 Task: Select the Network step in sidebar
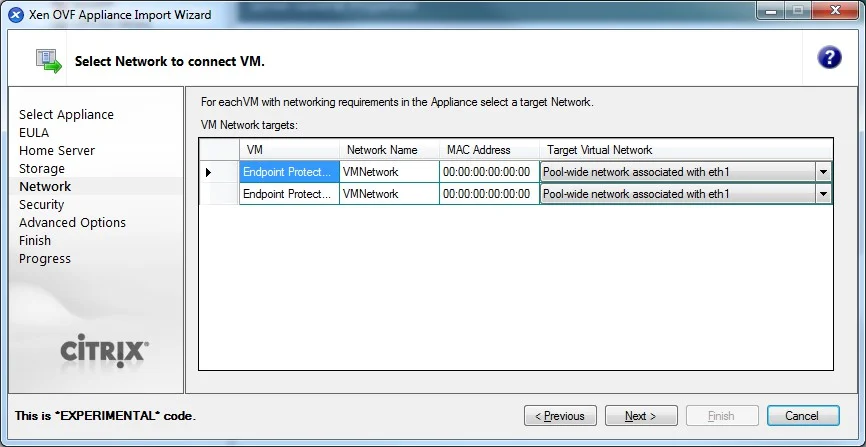tap(45, 186)
